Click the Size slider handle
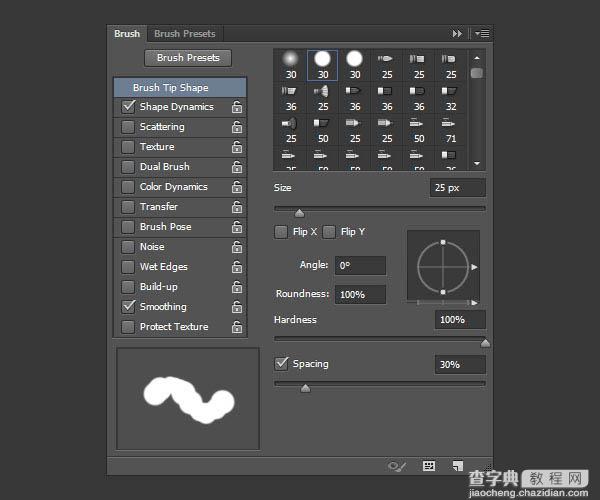This screenshot has height=500, width=600. click(299, 213)
